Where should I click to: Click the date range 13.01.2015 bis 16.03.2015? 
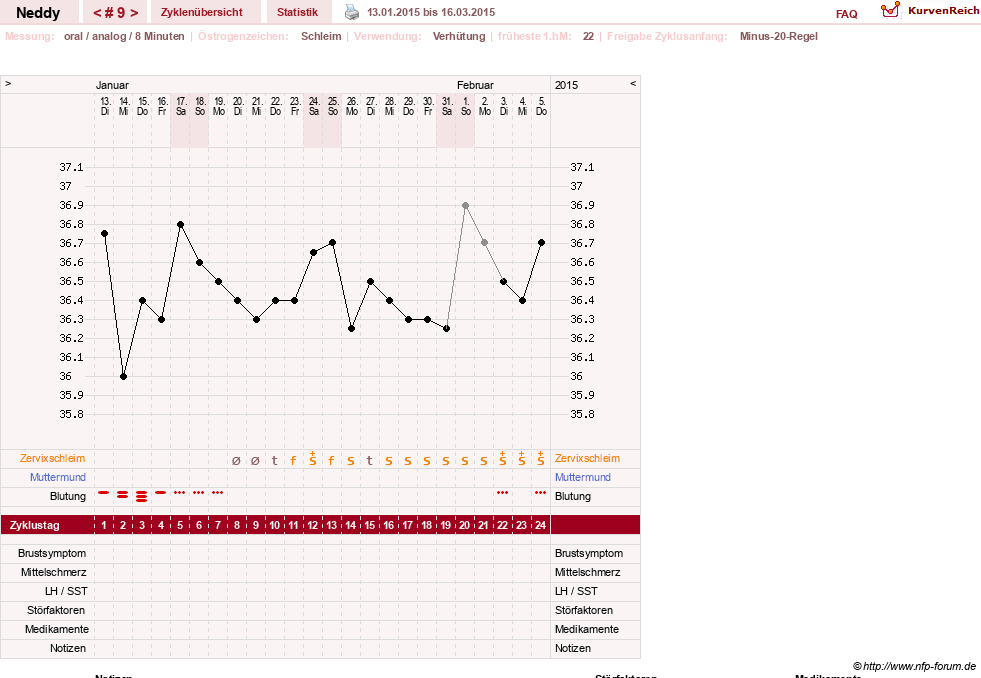431,12
